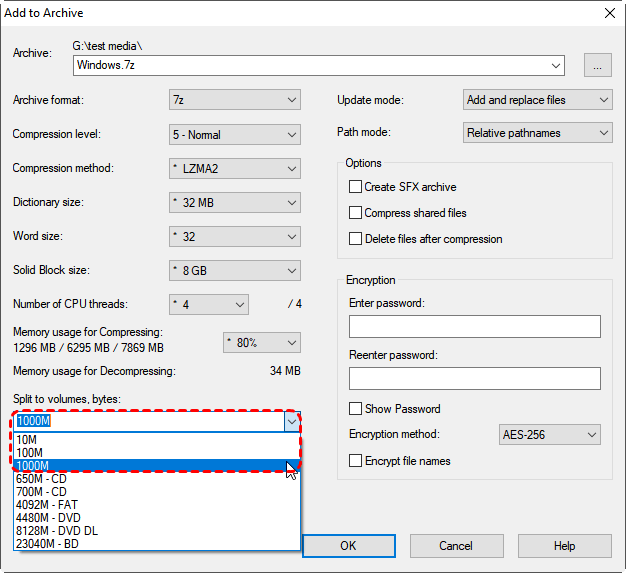Enable Create SFX archive checkbox
Screen dimensions: 626x573
(355, 187)
